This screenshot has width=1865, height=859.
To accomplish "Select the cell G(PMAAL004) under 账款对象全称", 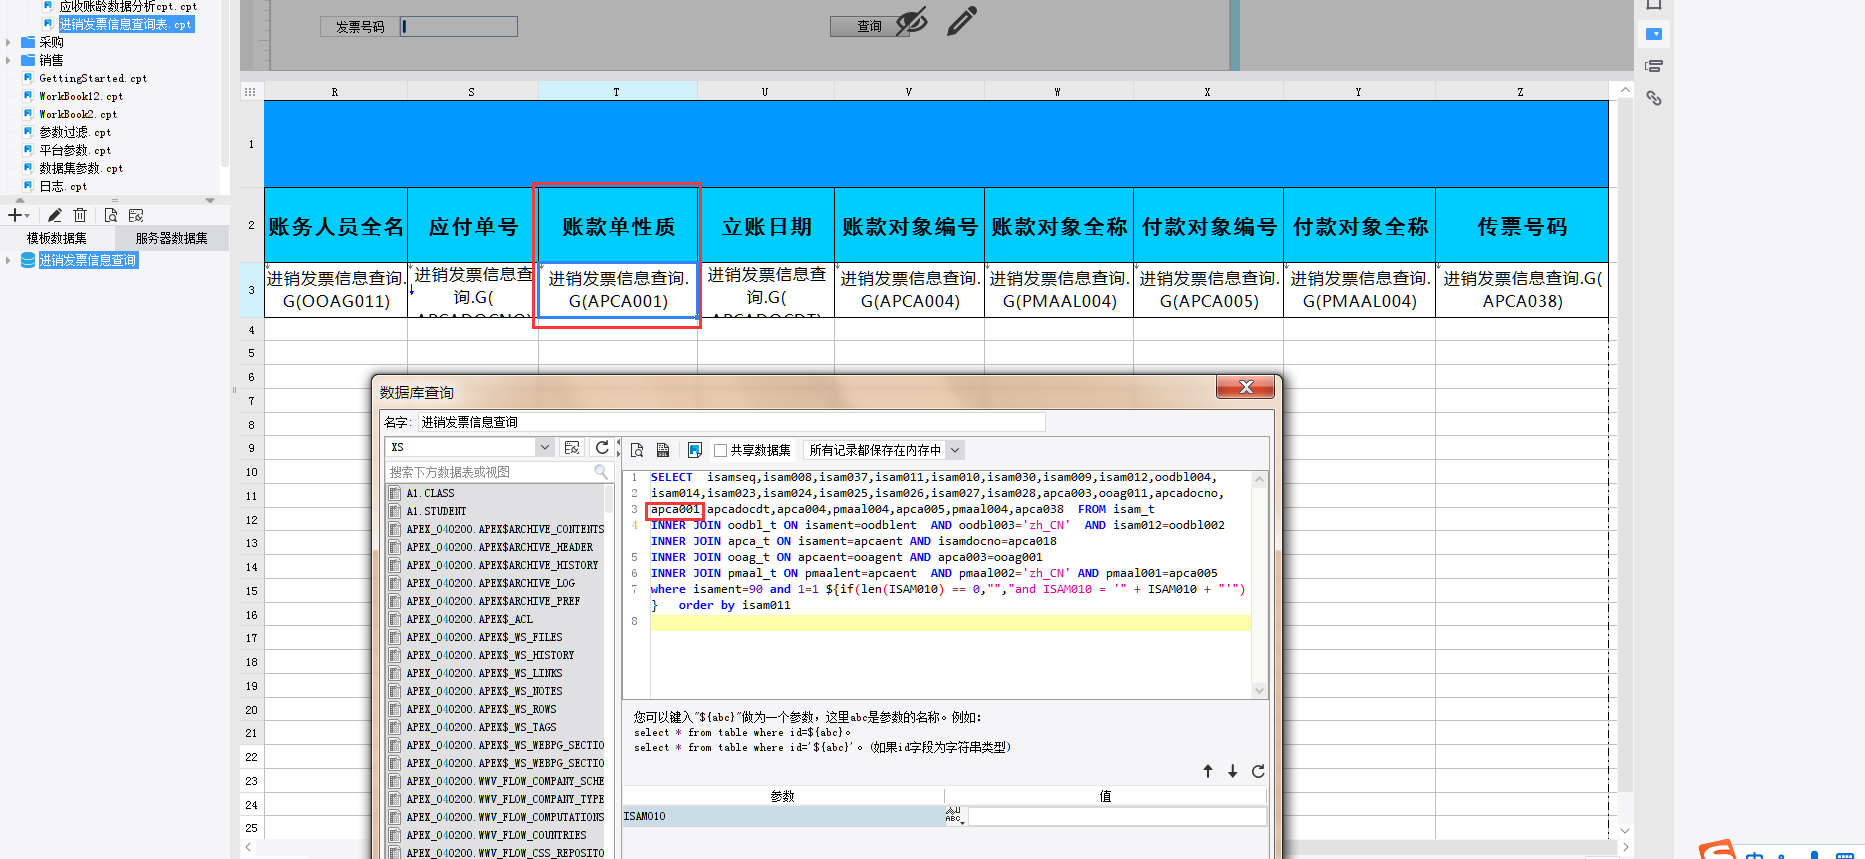I will click(x=1059, y=290).
